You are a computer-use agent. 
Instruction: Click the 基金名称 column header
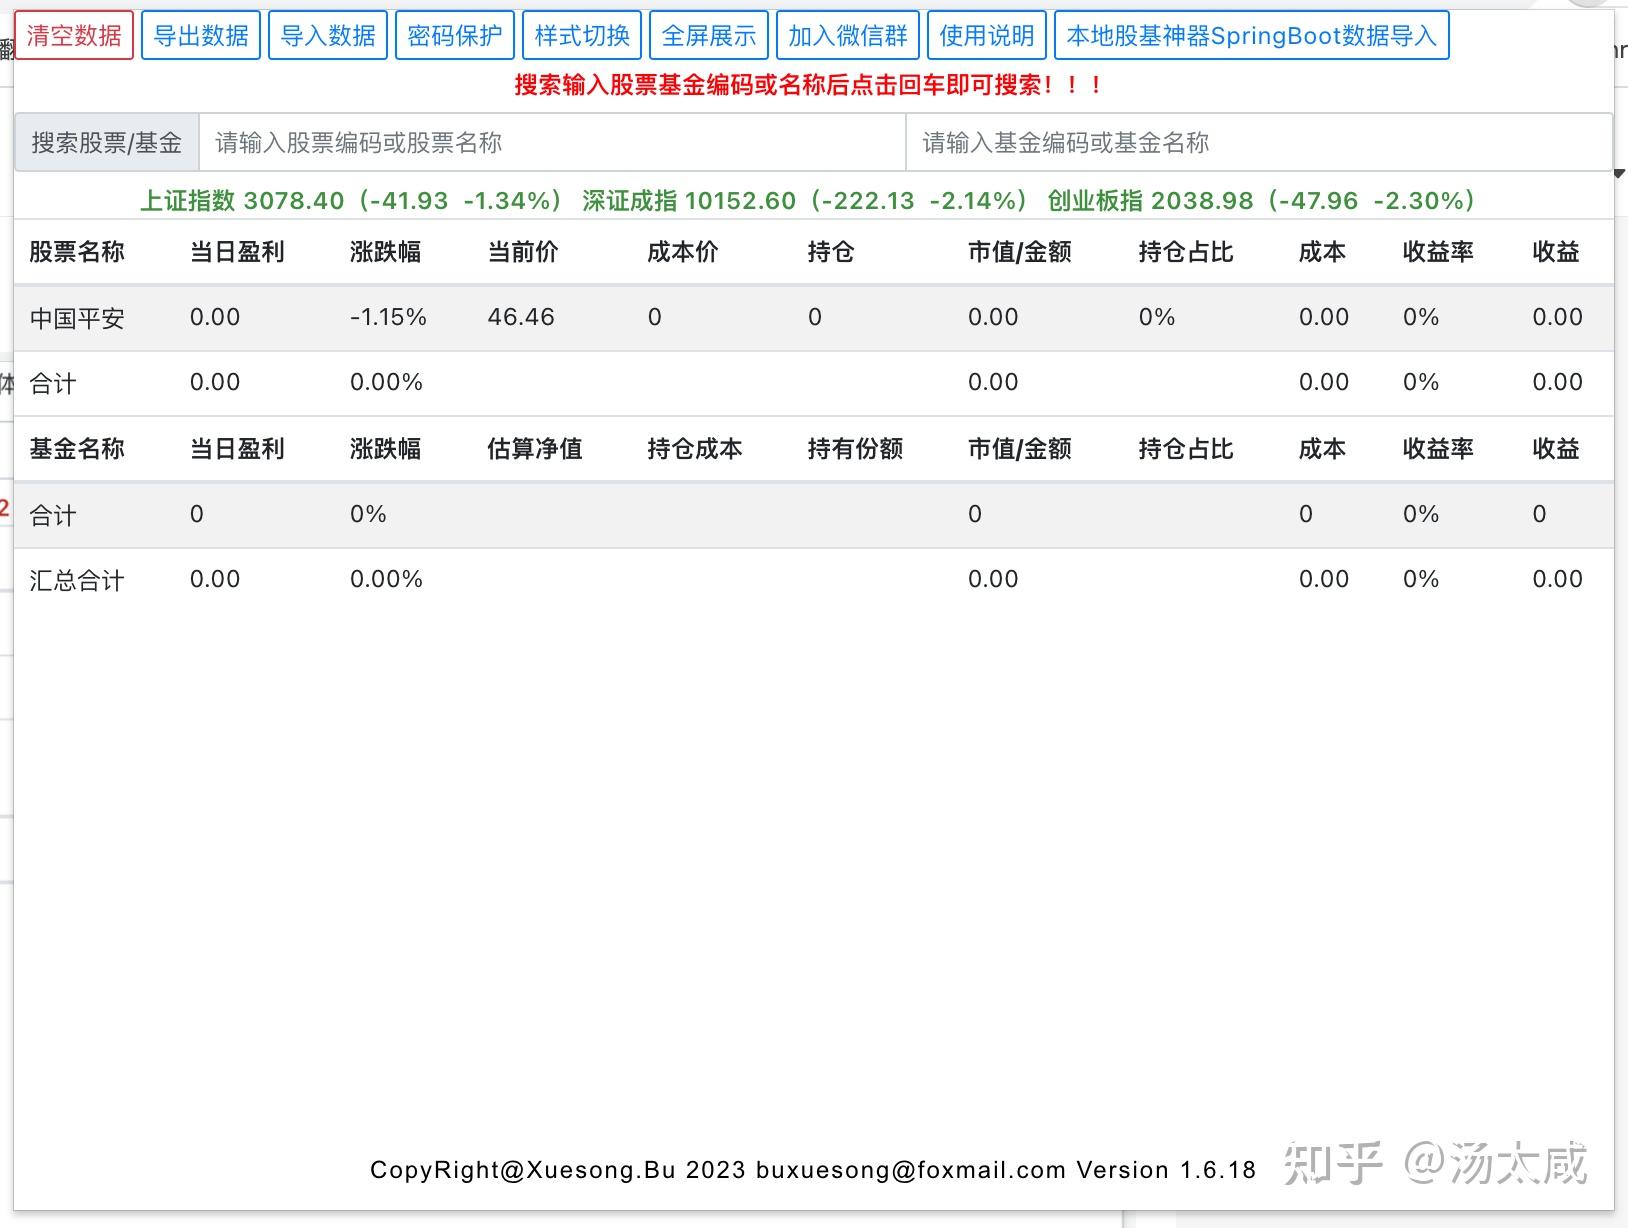coord(76,449)
